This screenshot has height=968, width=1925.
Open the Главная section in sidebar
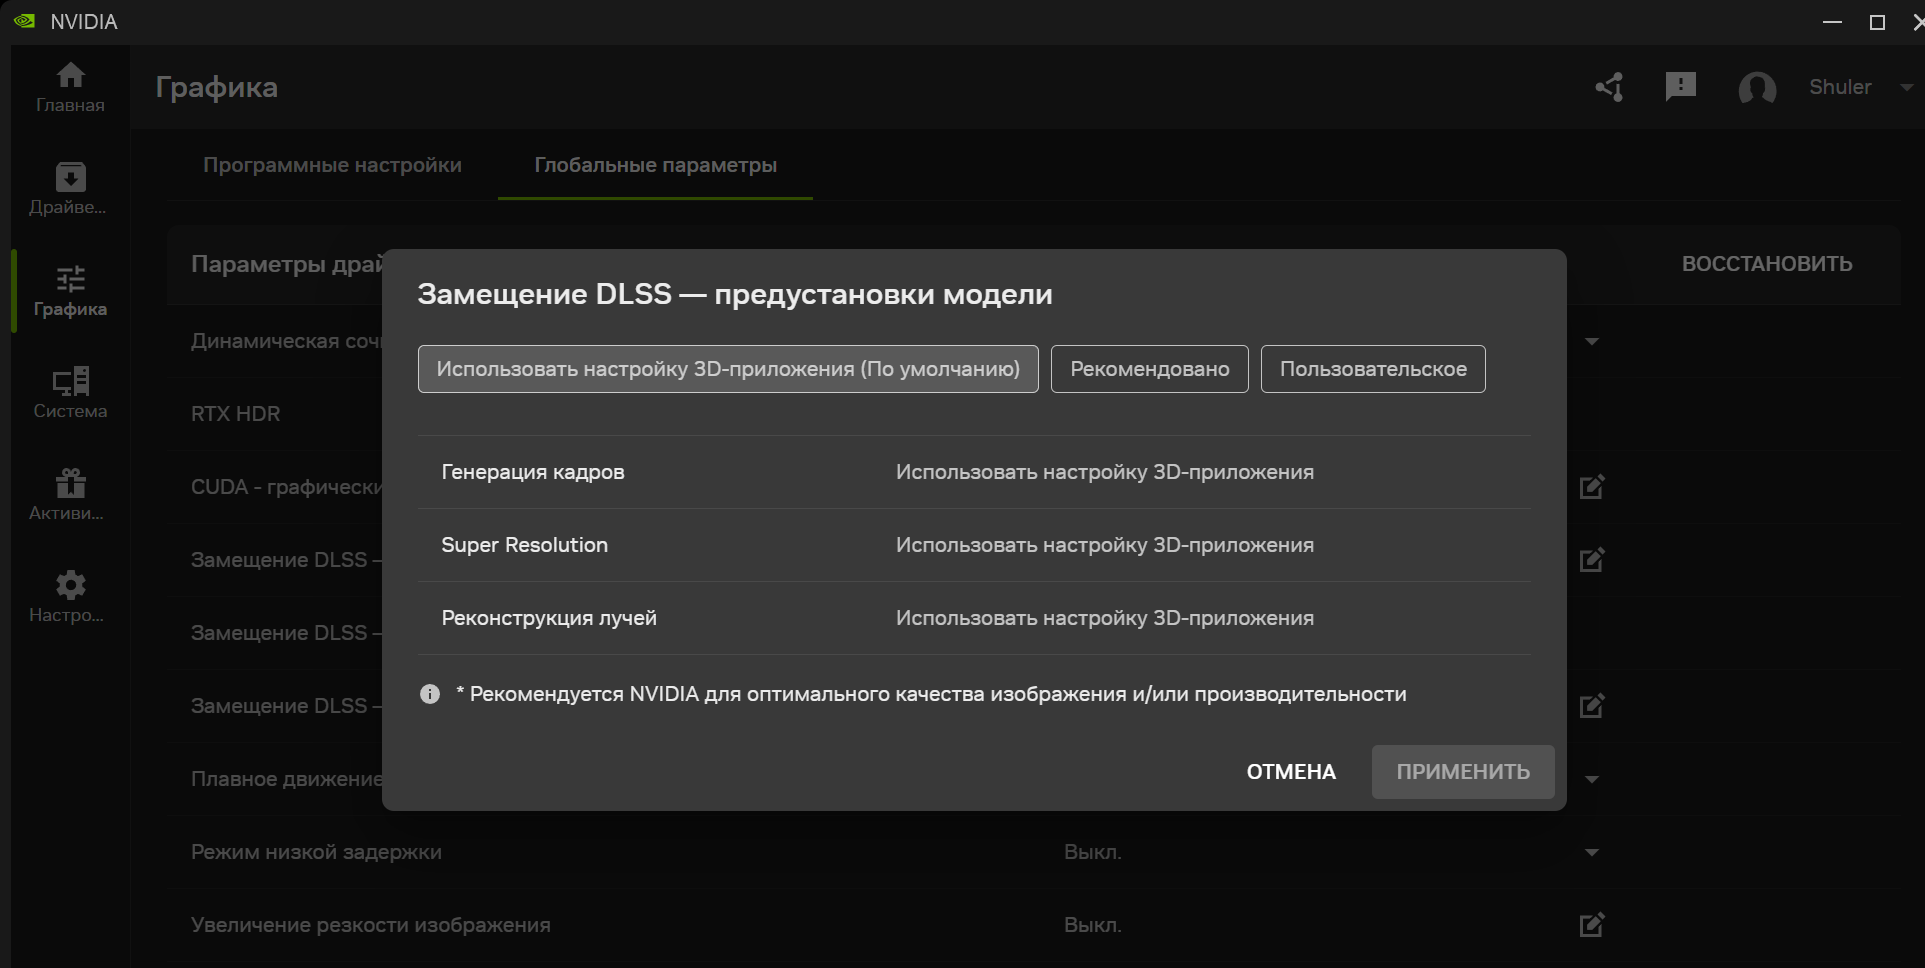click(69, 85)
